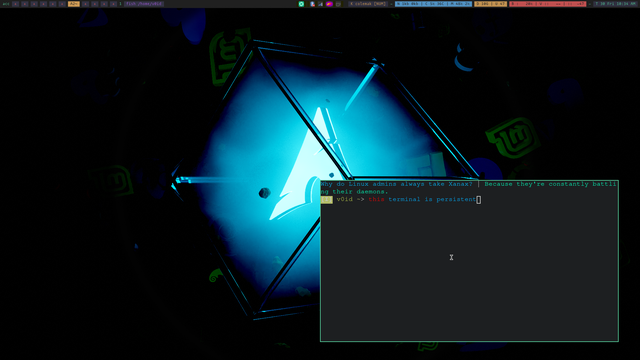Viewport: 640px width, 360px height.
Task: Switch to the first workspace button
Action: click(x=16, y=4)
